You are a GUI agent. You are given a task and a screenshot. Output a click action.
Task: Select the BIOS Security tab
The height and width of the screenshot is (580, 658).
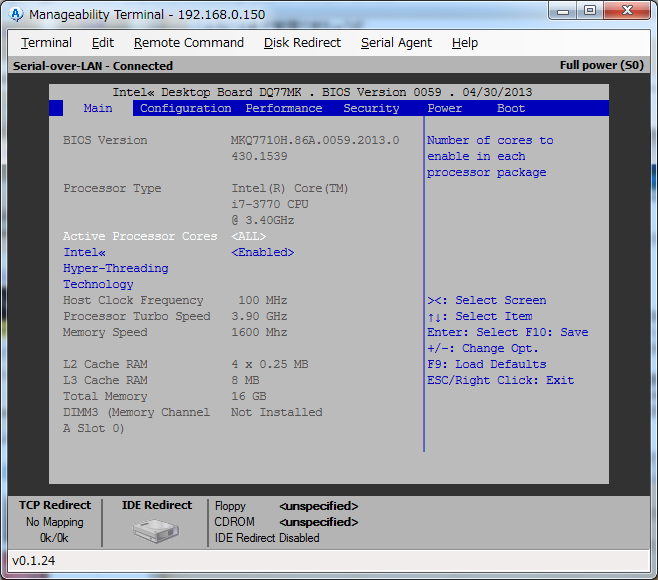click(371, 108)
